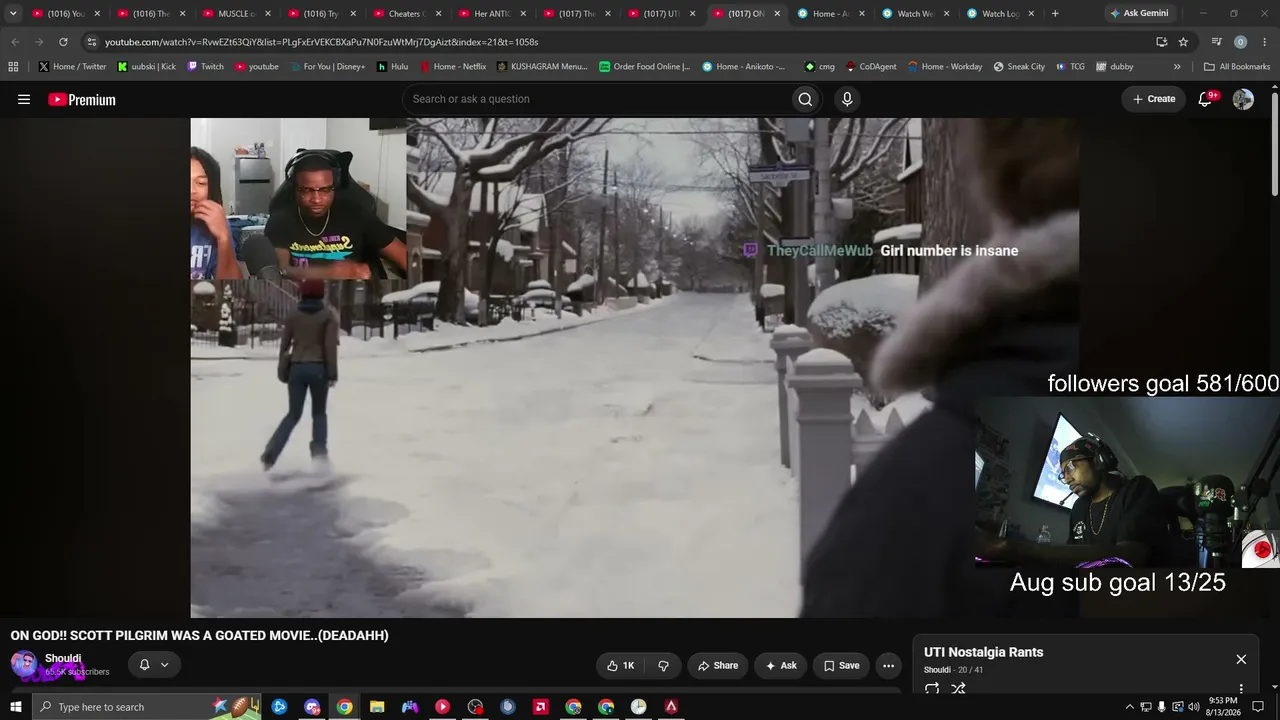Go to YouTube Premium home logo
This screenshot has height=720, width=1280.
pos(82,99)
